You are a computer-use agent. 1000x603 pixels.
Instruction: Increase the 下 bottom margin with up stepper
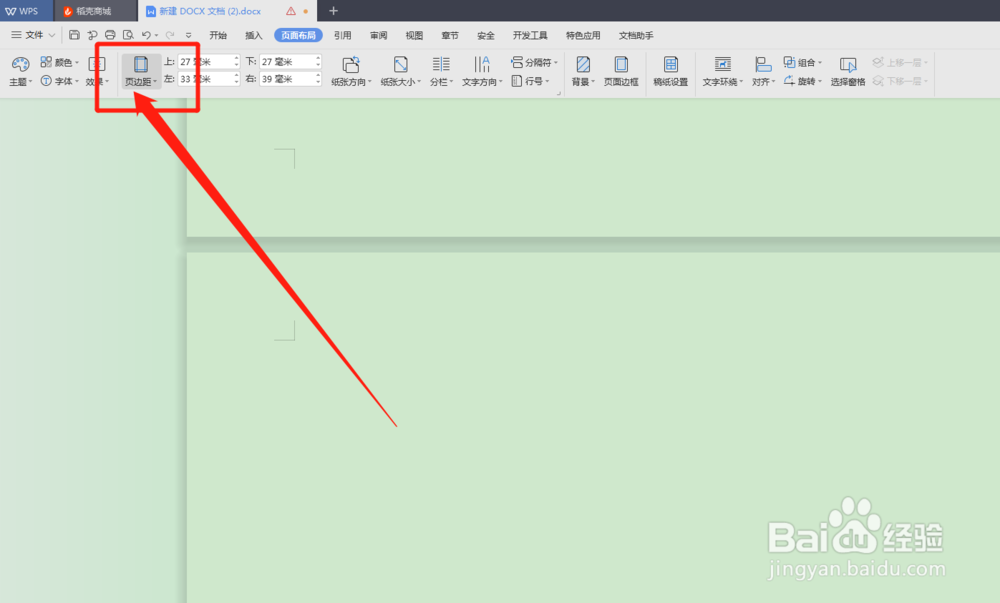click(318, 58)
